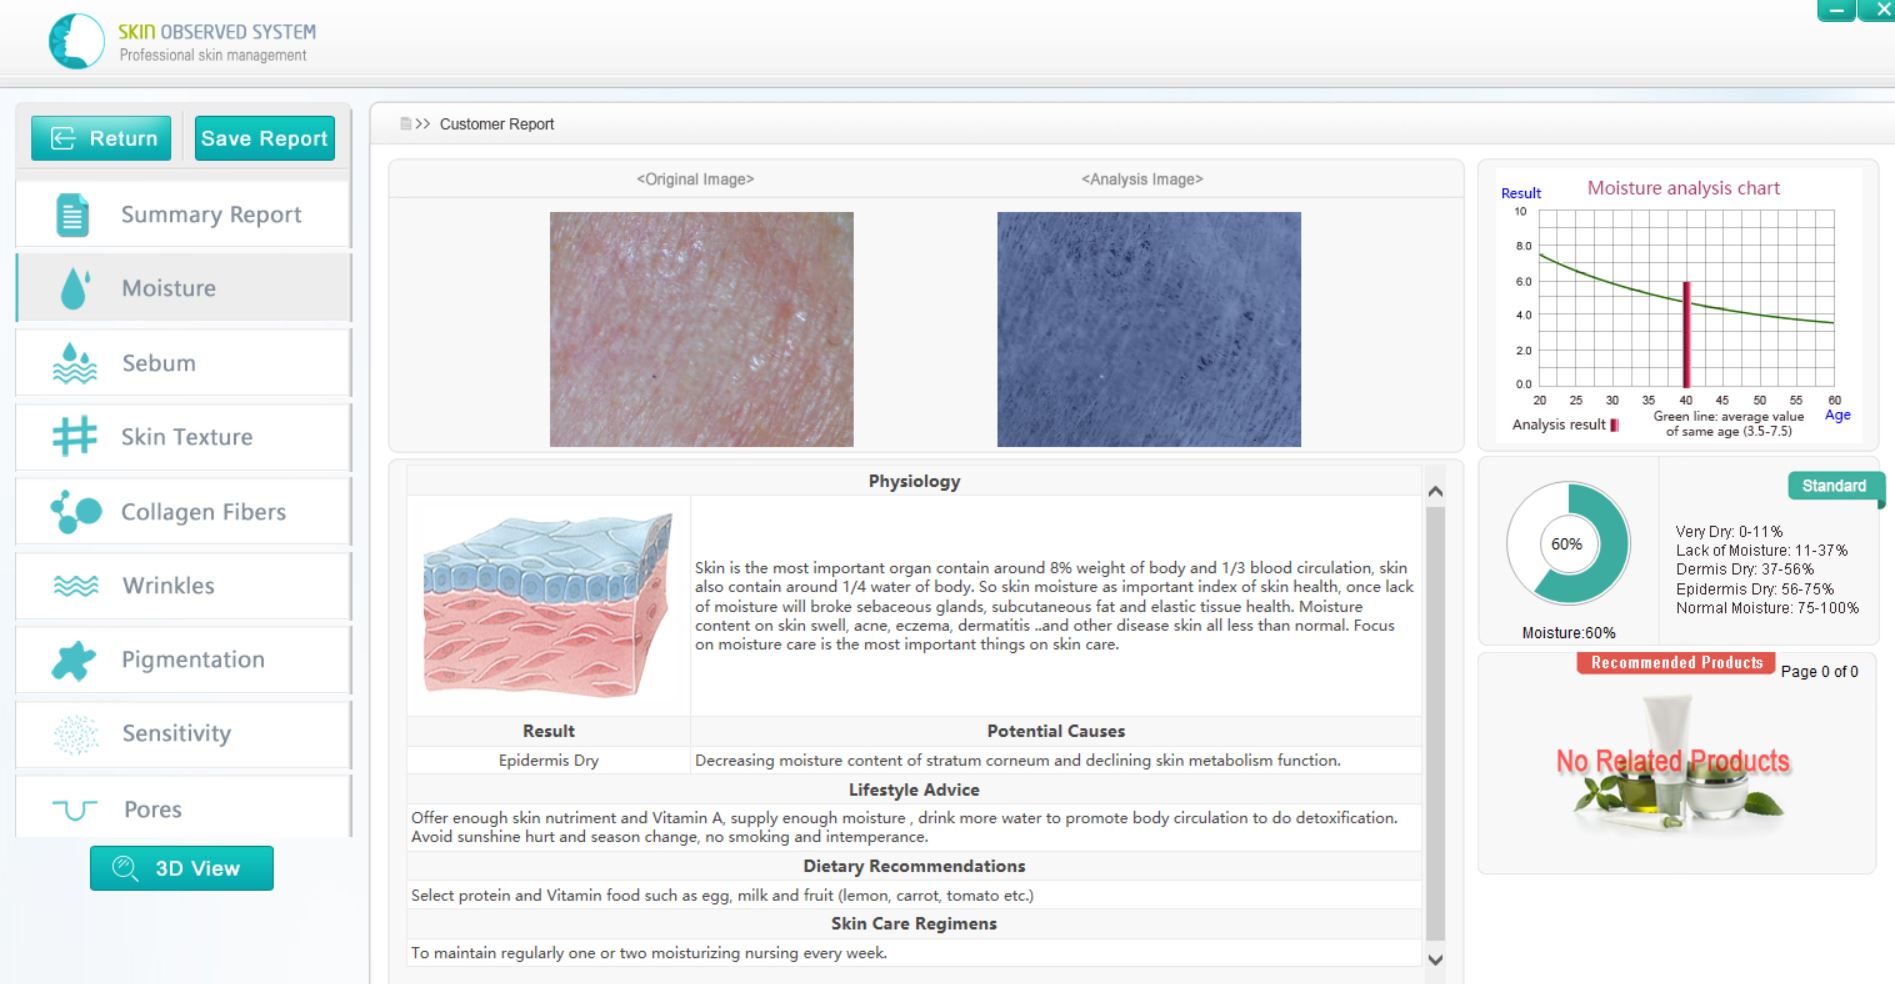Click the Summary Report document icon
This screenshot has width=1895, height=984.
[x=72, y=215]
